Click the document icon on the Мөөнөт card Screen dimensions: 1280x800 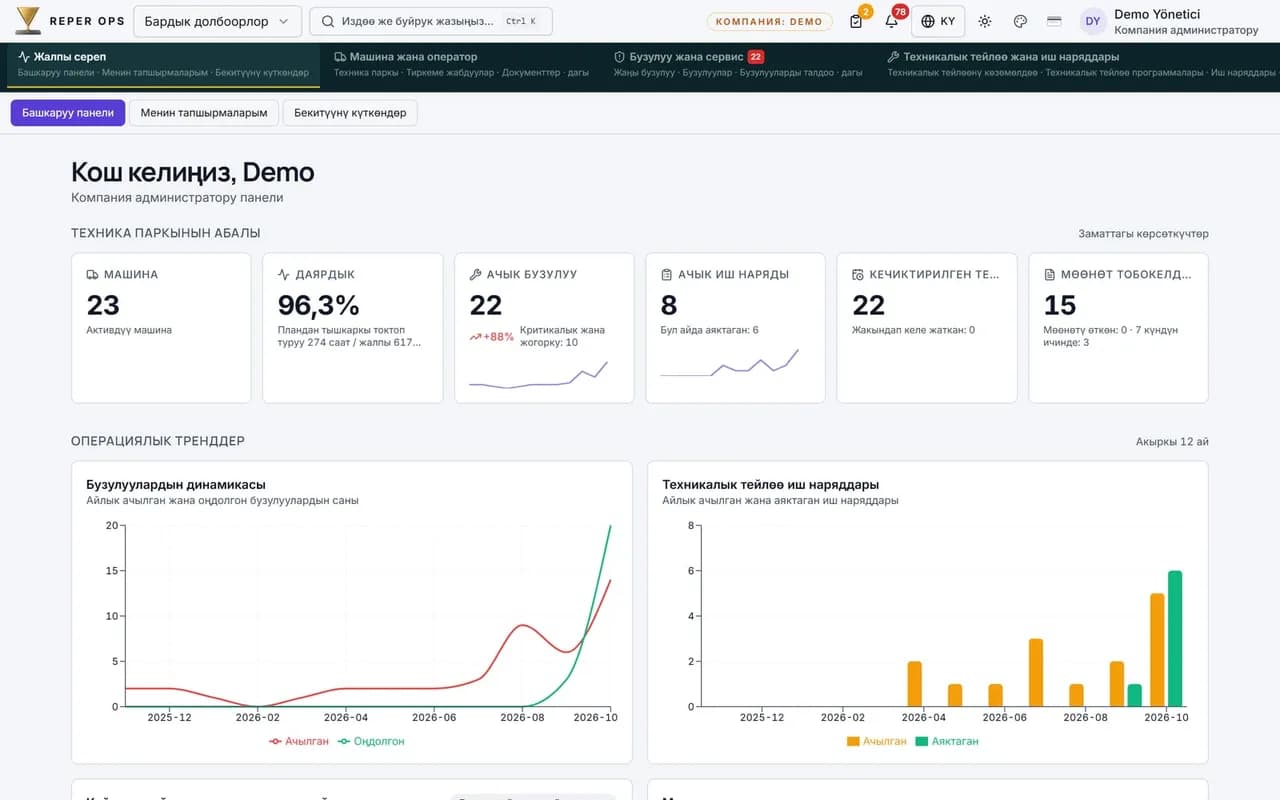click(1050, 274)
